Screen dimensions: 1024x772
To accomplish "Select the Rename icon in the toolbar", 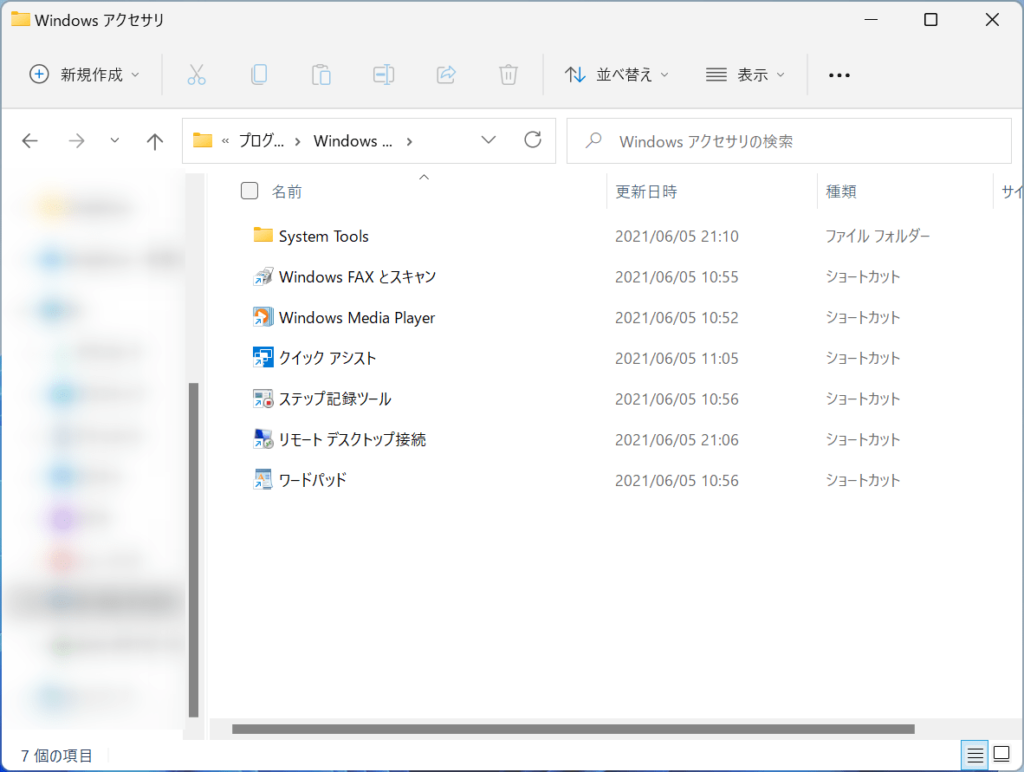I will click(x=383, y=74).
